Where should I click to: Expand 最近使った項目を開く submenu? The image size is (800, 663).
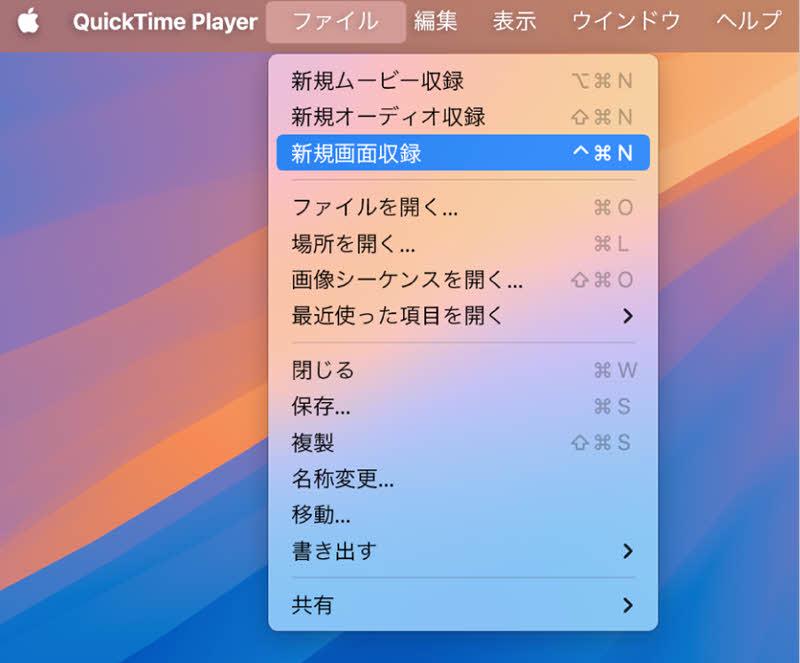463,316
